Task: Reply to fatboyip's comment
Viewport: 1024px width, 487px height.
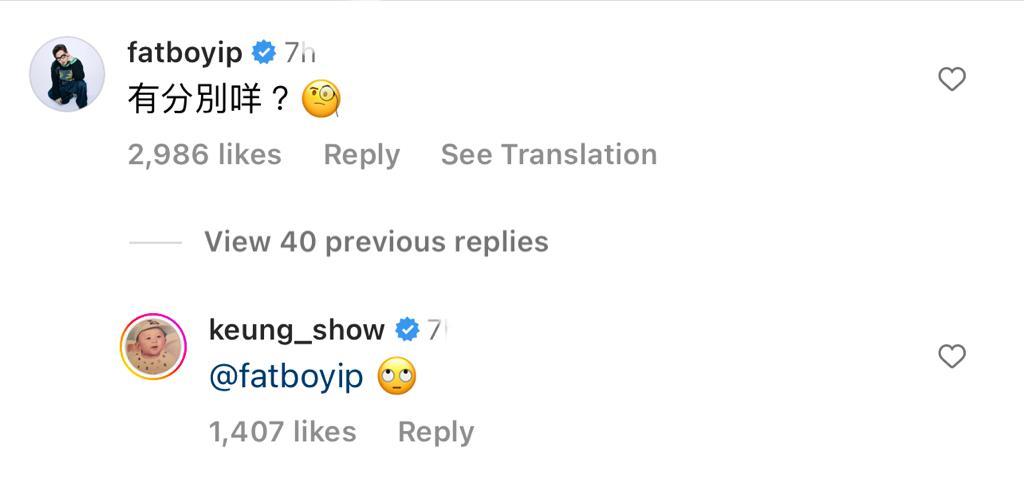Action: click(x=362, y=155)
